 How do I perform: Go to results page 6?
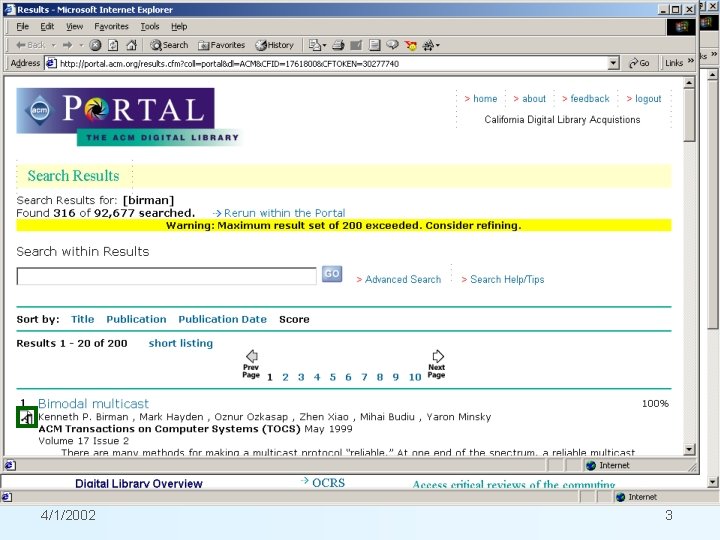coord(348,377)
